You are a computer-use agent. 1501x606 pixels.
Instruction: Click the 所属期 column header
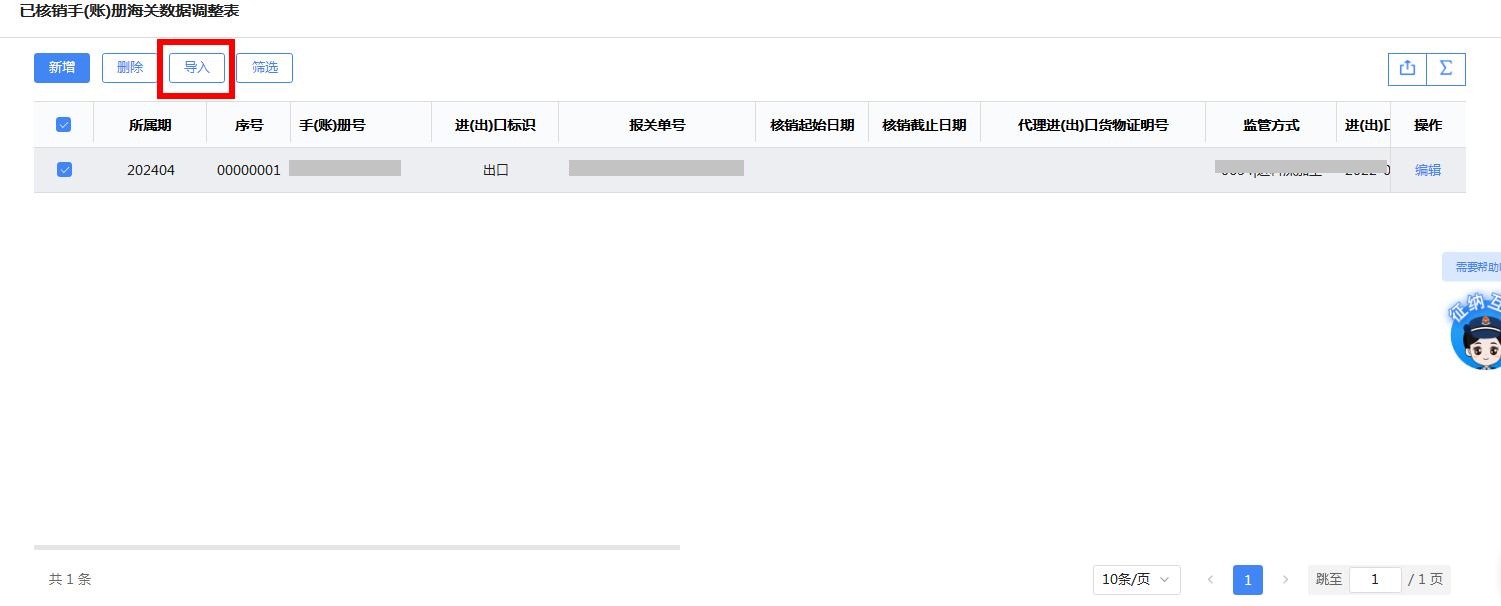click(x=150, y=125)
